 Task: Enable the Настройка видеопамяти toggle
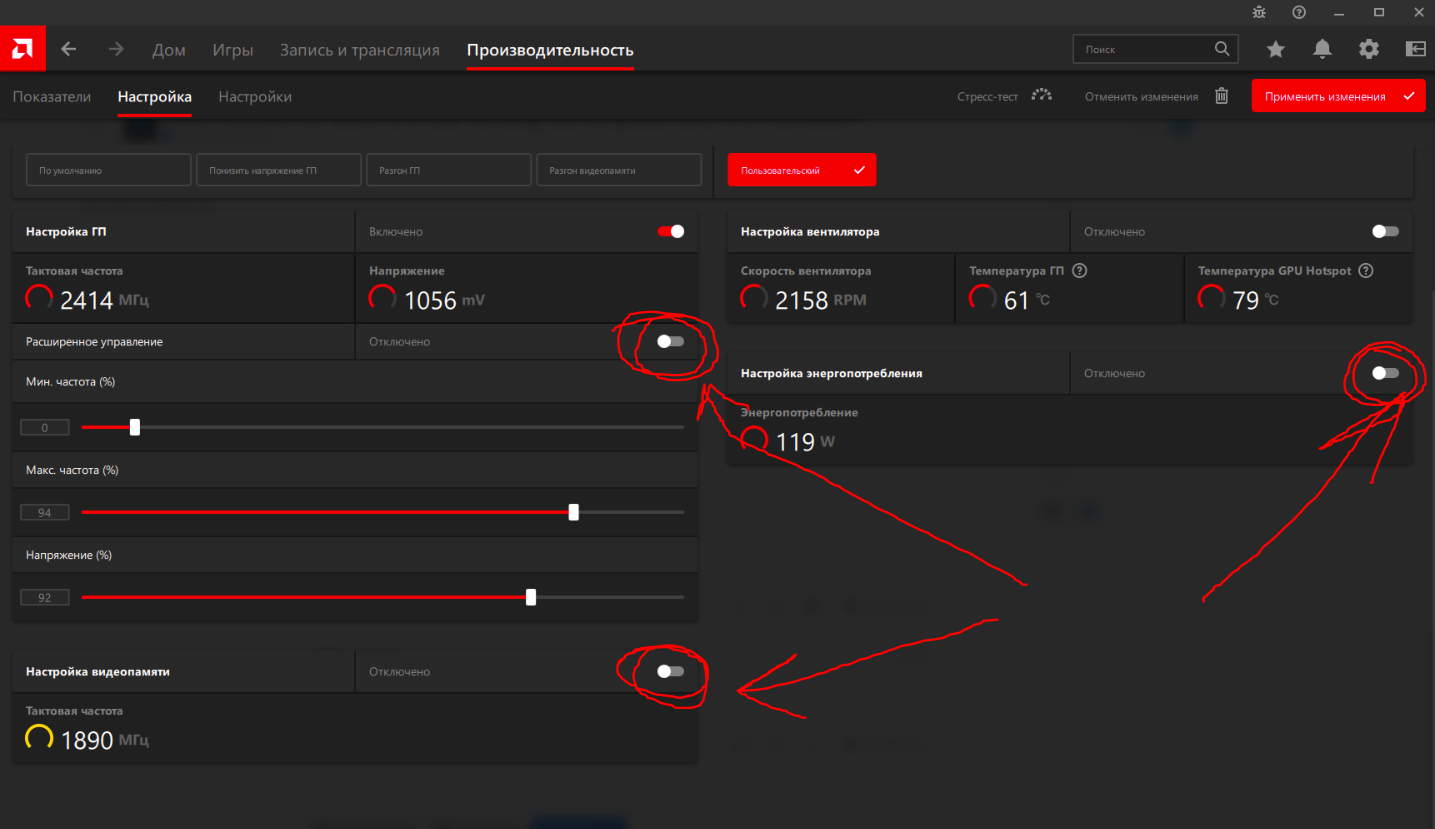[671, 671]
